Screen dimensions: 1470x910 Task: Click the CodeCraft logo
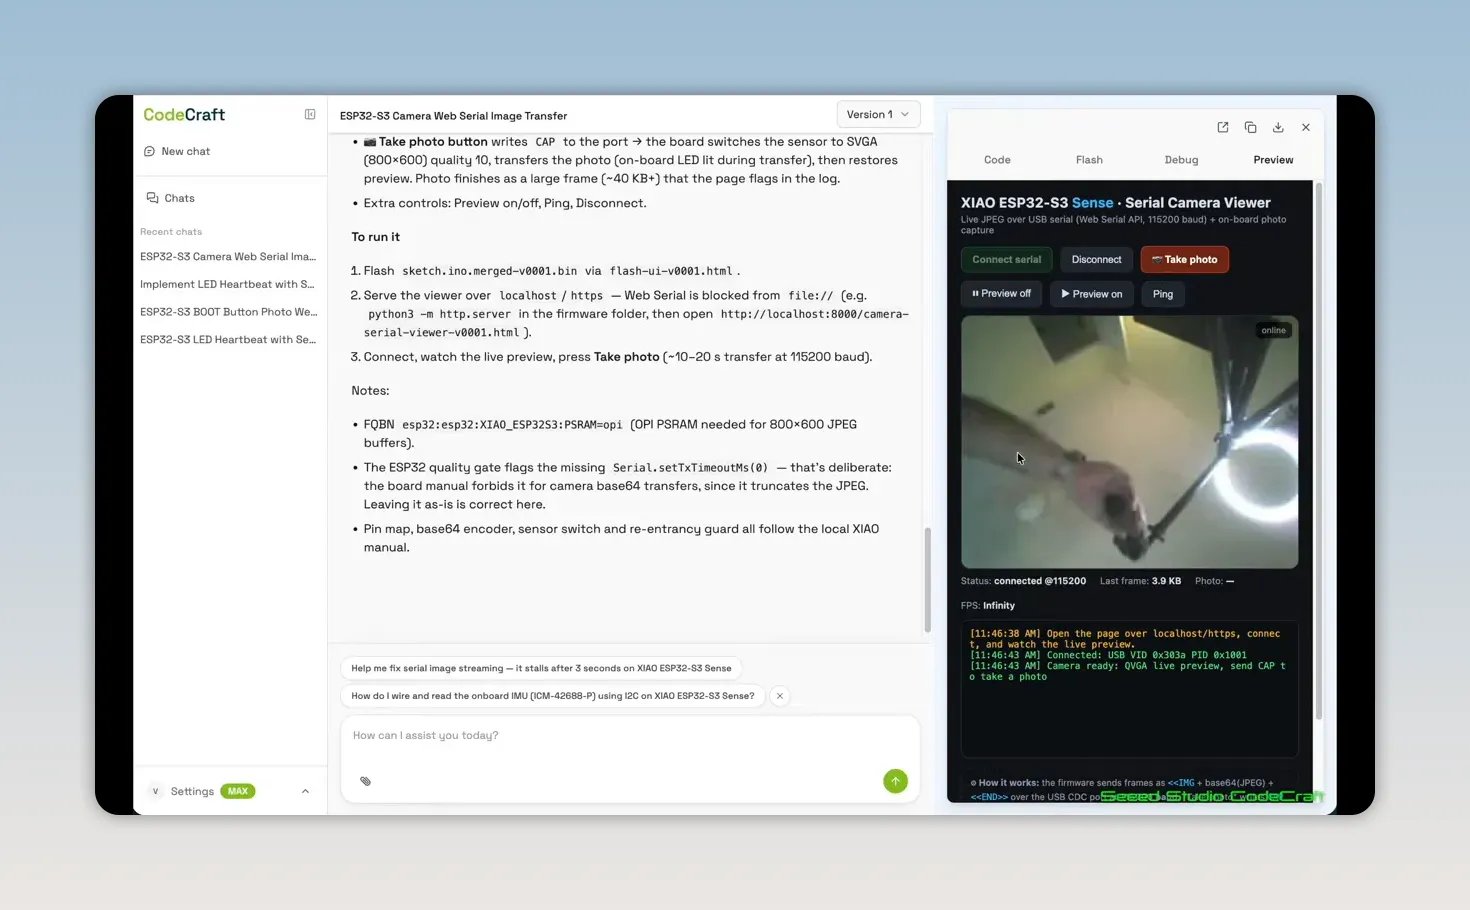184,115
